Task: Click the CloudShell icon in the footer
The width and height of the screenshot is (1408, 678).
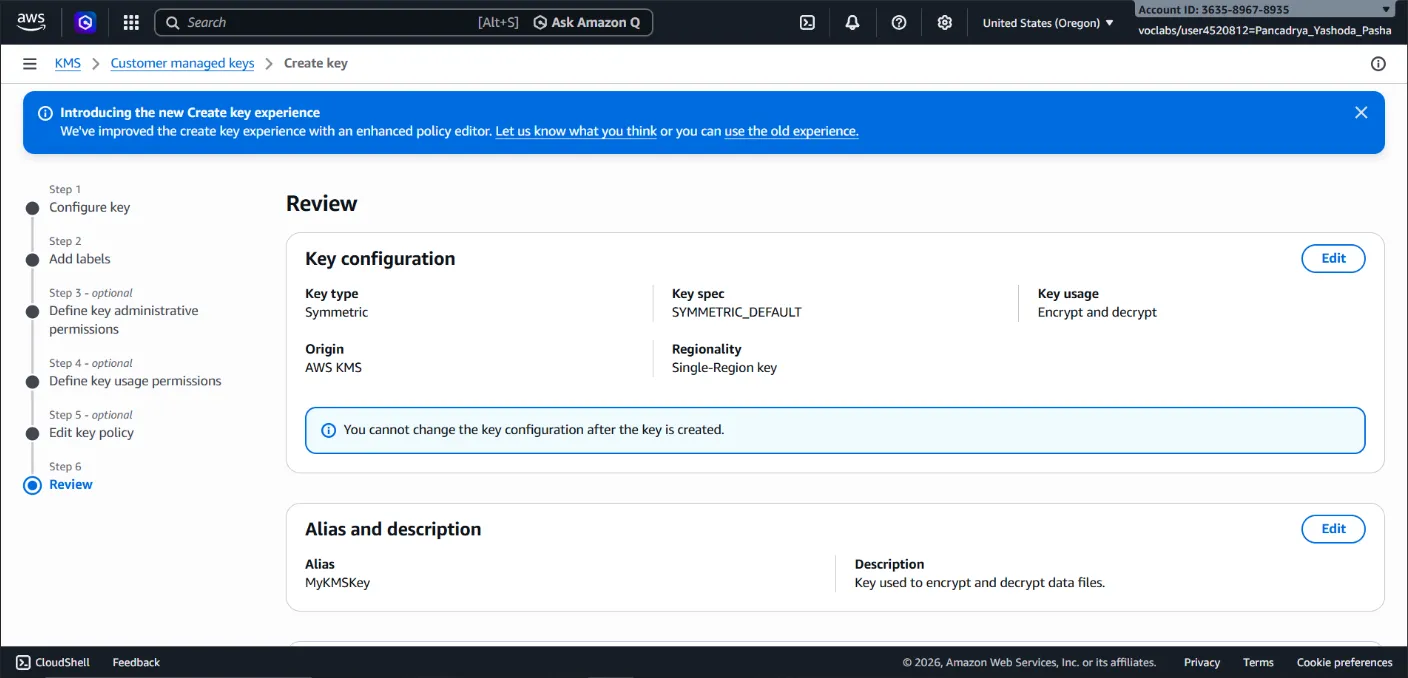Action: pos(23,662)
